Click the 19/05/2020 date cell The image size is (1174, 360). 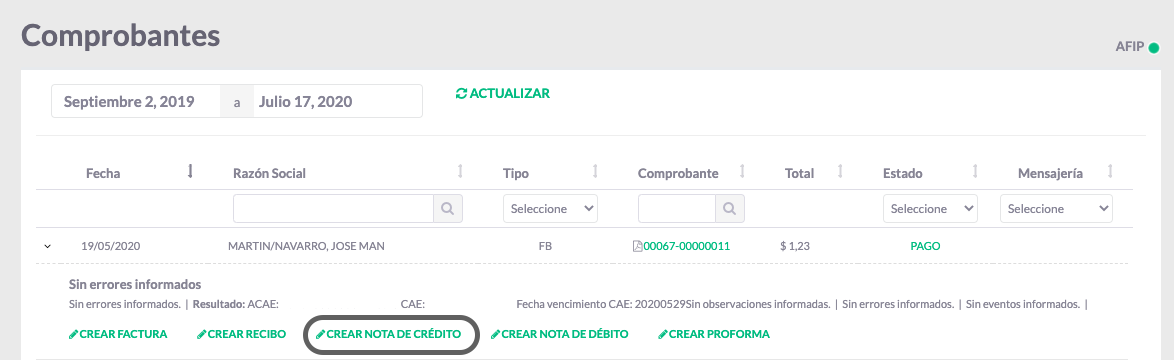pos(111,245)
